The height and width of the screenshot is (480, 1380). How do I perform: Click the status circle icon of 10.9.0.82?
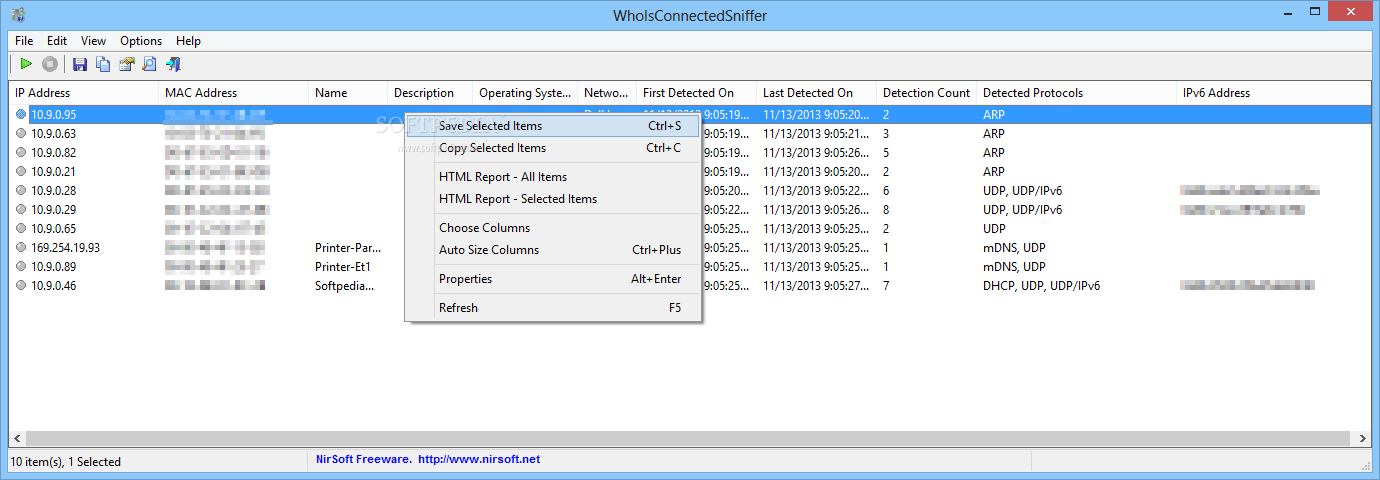(21, 153)
